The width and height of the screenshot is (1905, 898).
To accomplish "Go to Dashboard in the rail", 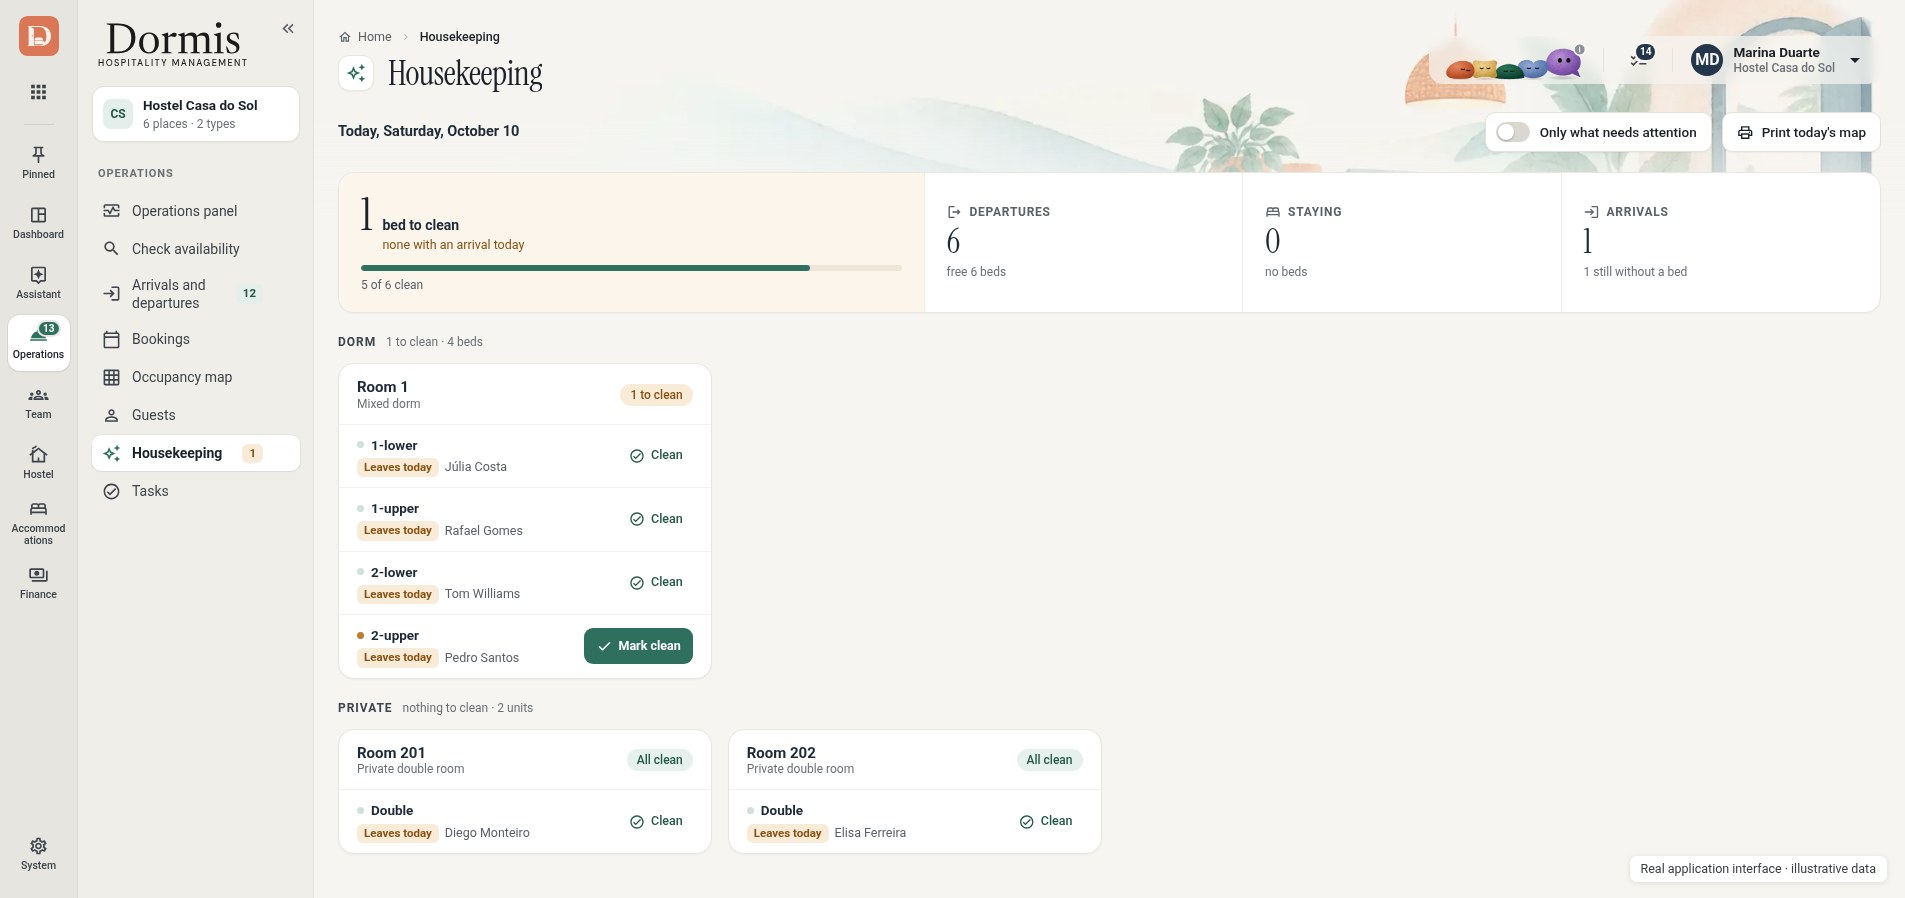I will tap(39, 222).
